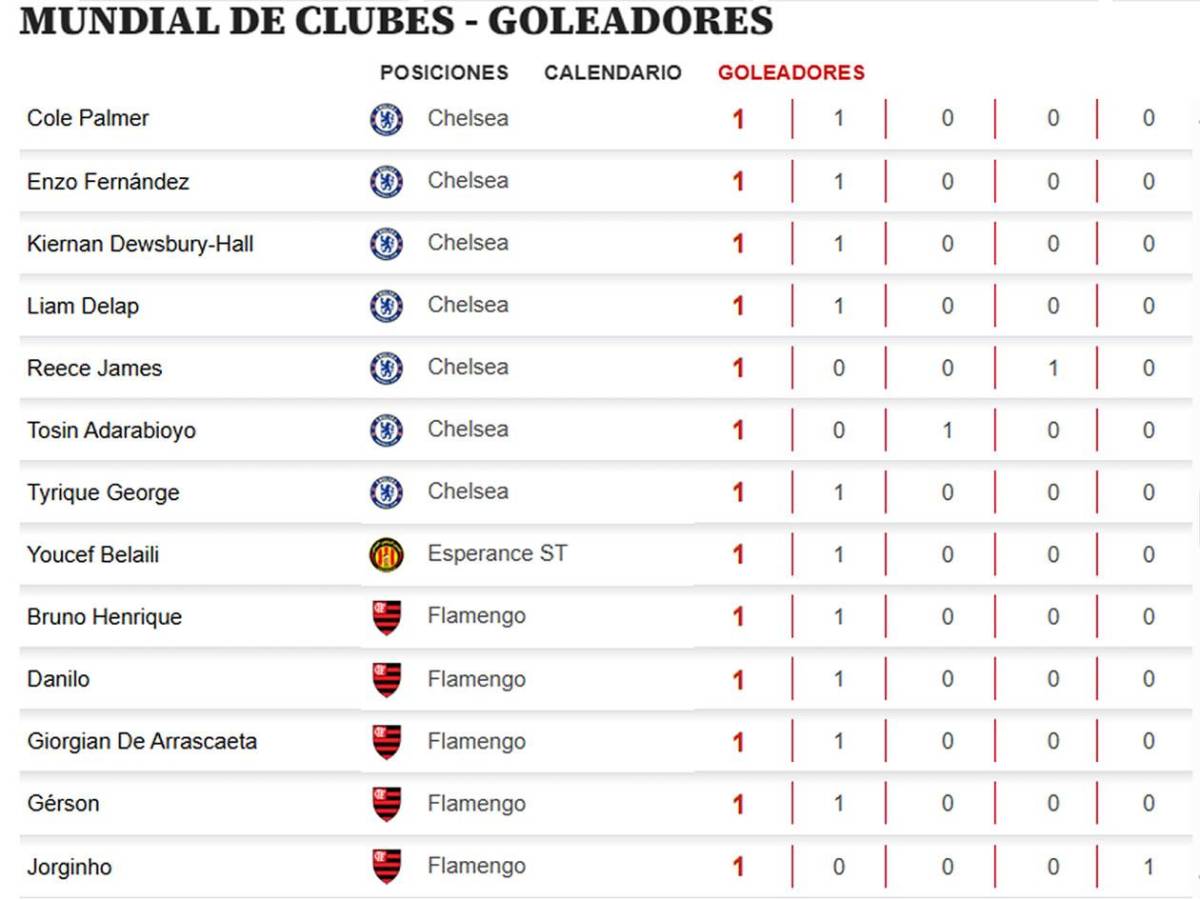Image resolution: width=1200 pixels, height=900 pixels.
Task: Select the GOLEADORES tab
Action: pos(791,72)
